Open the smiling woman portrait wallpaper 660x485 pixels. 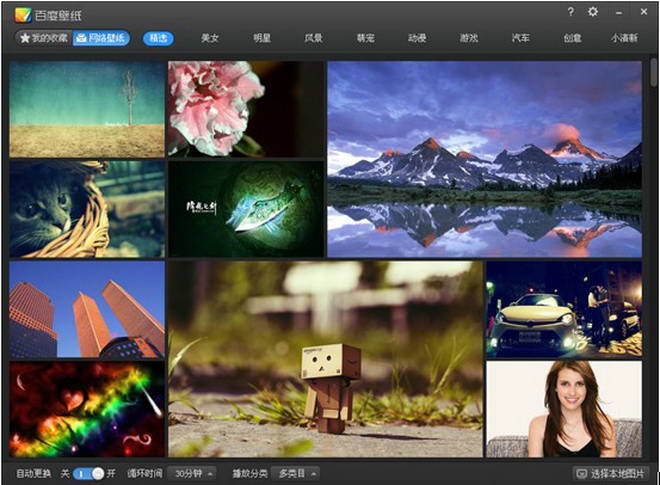(564, 409)
